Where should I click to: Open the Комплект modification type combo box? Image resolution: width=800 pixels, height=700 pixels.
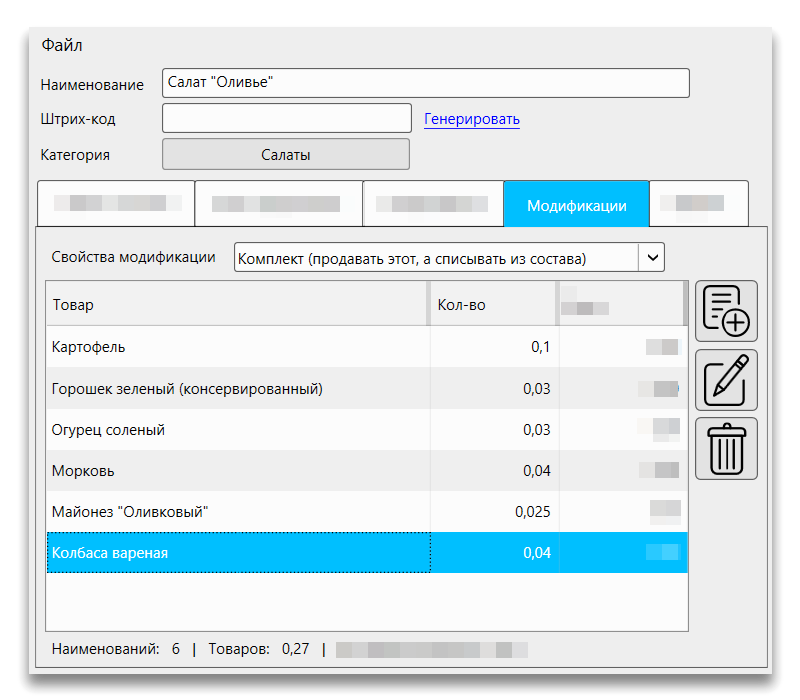(436, 258)
